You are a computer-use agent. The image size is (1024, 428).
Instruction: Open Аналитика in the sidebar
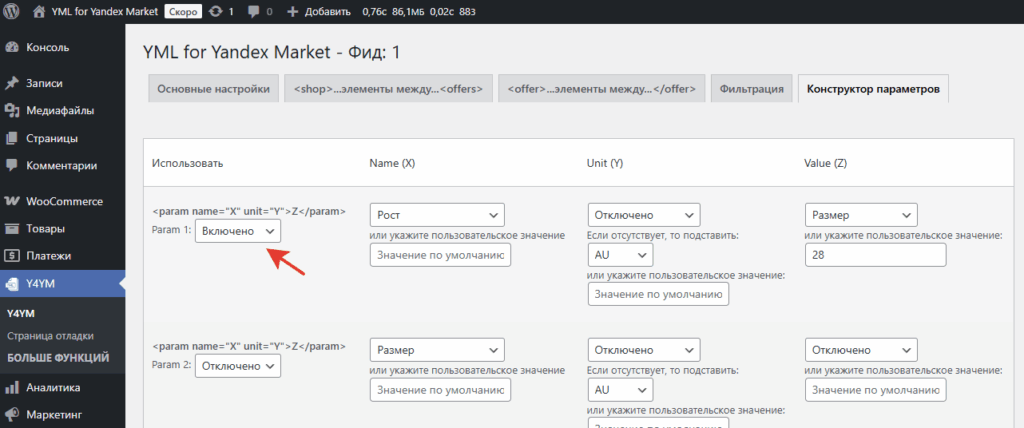[x=53, y=387]
